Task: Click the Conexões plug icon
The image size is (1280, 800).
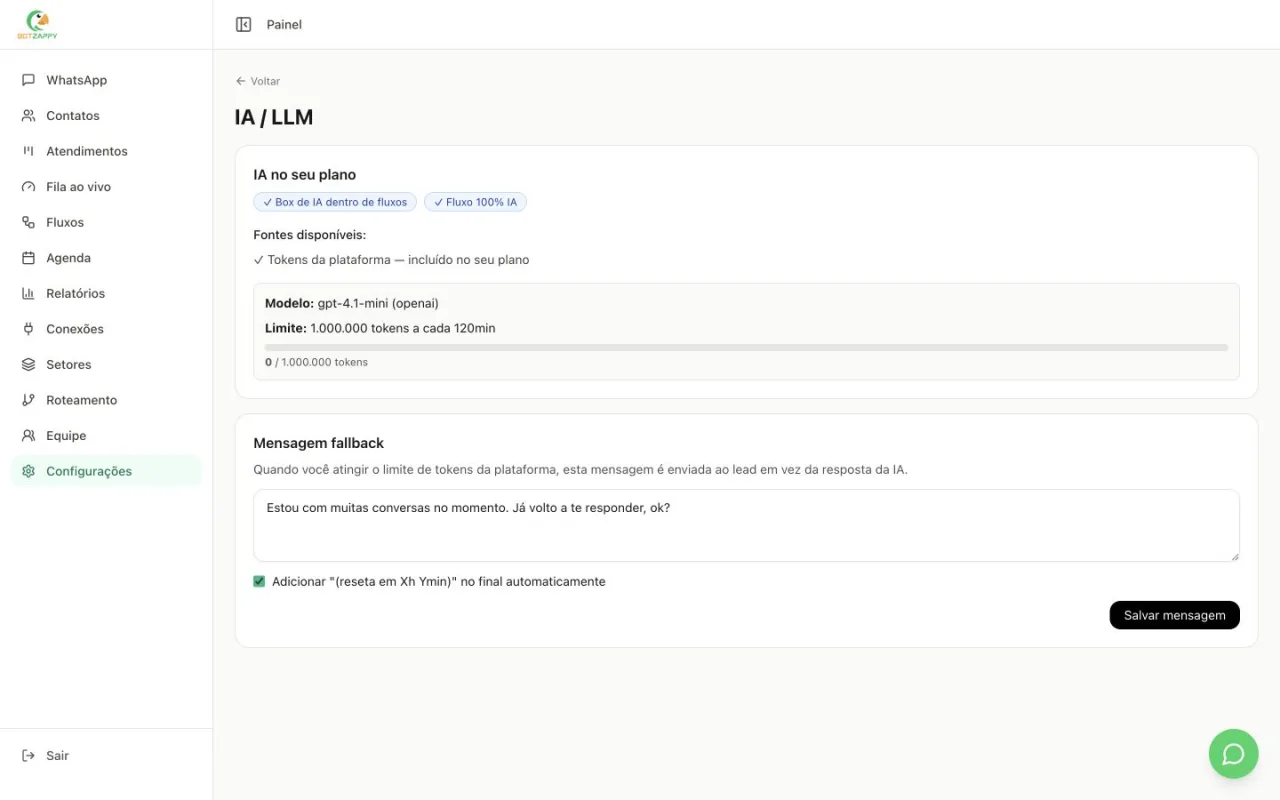Action: coord(28,329)
